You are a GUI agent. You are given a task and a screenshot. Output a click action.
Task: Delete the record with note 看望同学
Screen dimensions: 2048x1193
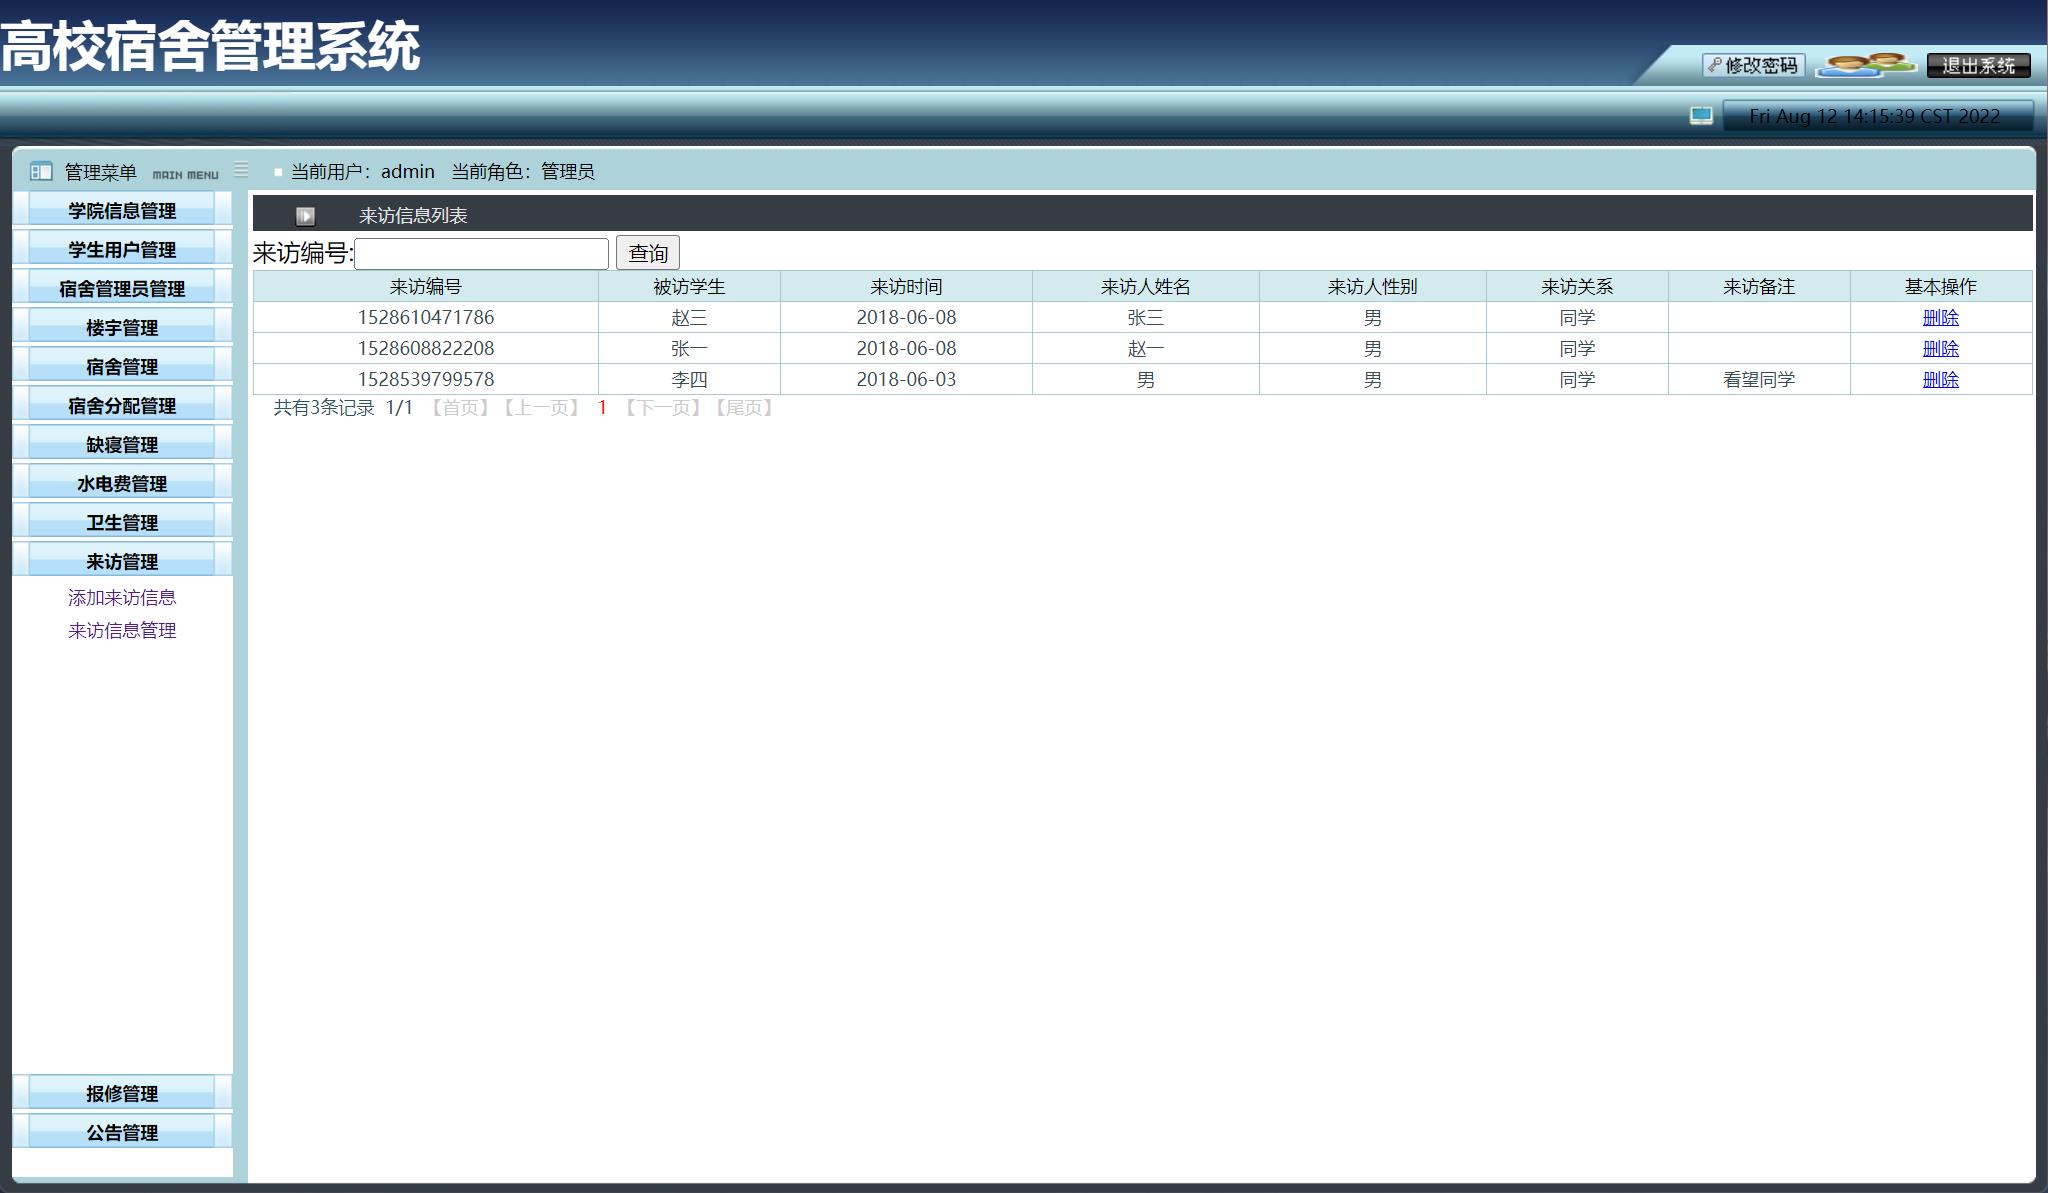[x=1940, y=379]
